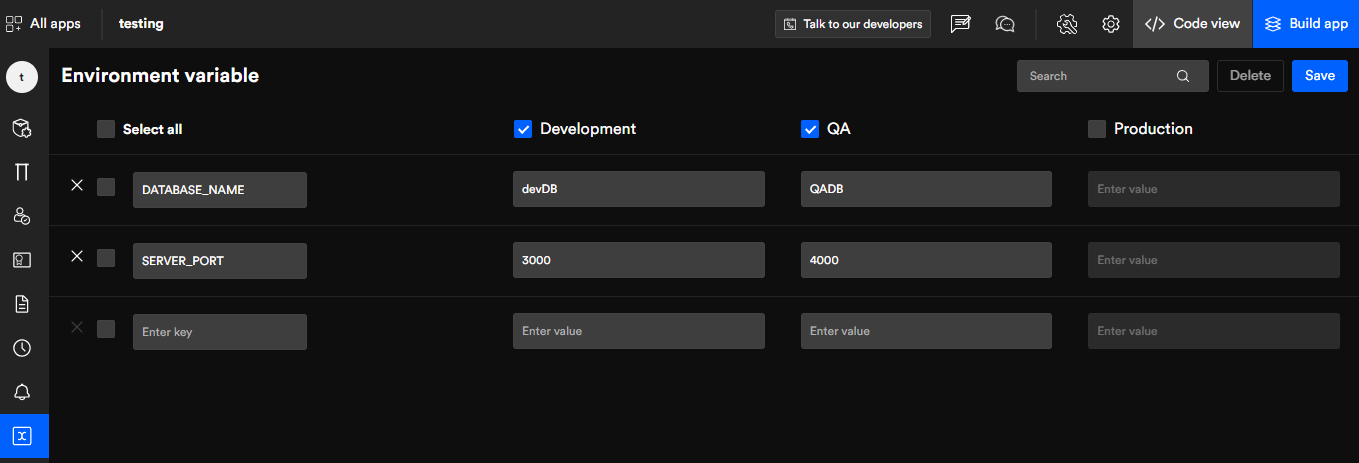Switch to Code view
Viewport: 1359px width, 463px height.
click(1192, 24)
